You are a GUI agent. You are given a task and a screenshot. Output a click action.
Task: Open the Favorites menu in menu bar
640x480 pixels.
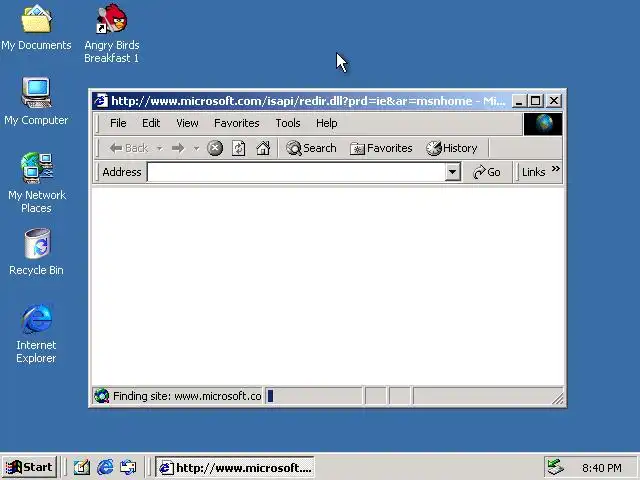click(x=237, y=123)
